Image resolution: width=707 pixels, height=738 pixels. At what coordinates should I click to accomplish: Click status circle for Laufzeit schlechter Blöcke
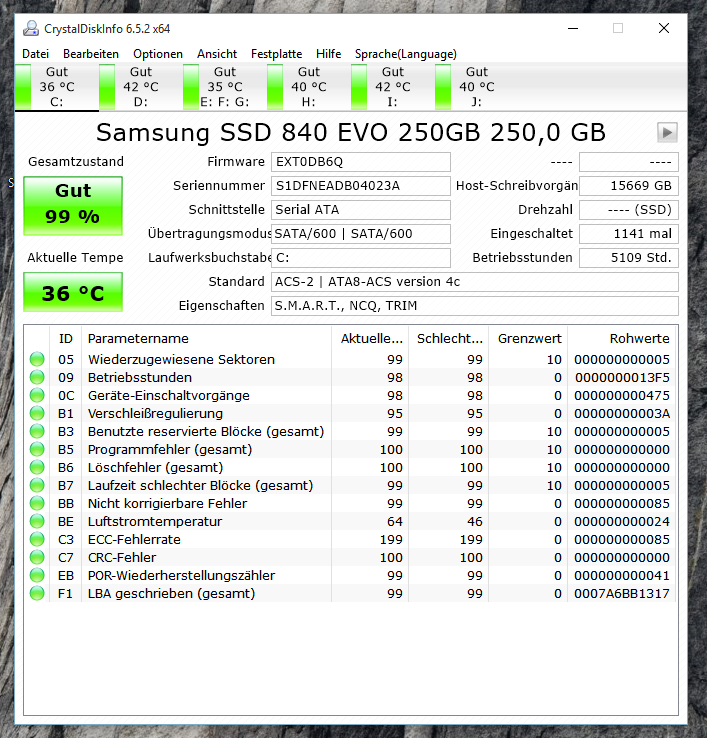pyautogui.click(x=37, y=485)
